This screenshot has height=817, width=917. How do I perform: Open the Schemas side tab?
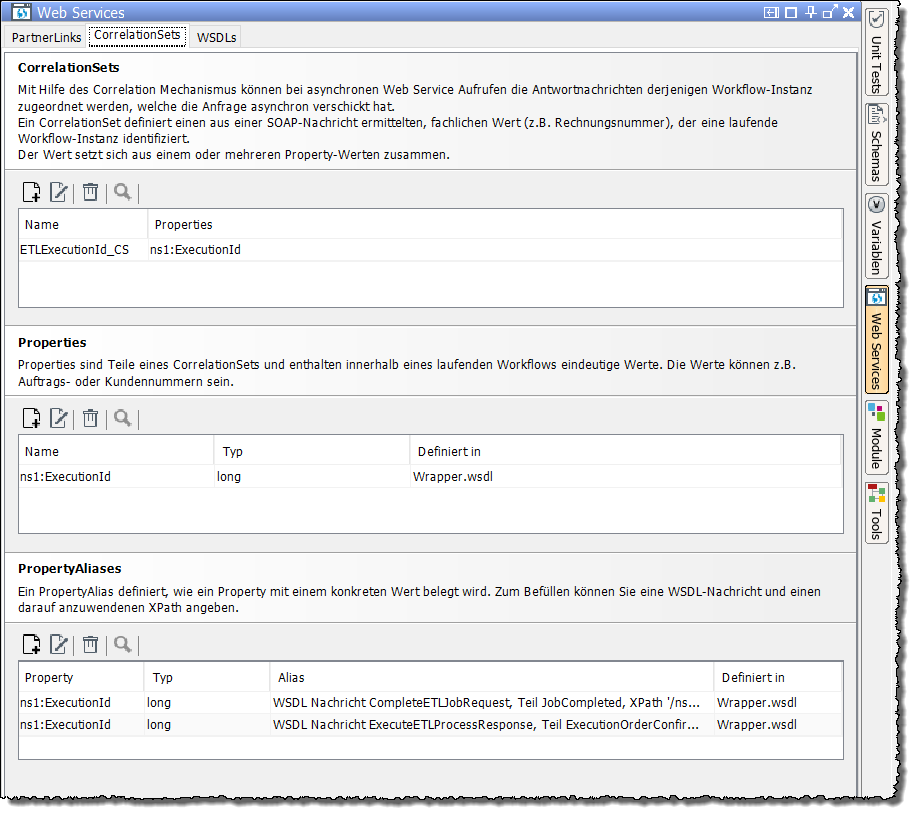(876, 144)
